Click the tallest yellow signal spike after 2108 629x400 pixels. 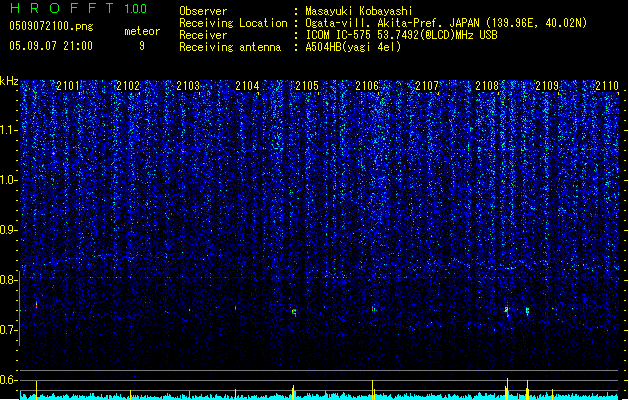pos(507,388)
